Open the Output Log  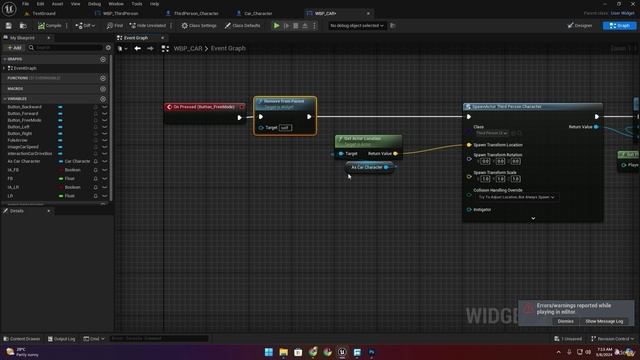point(62,339)
